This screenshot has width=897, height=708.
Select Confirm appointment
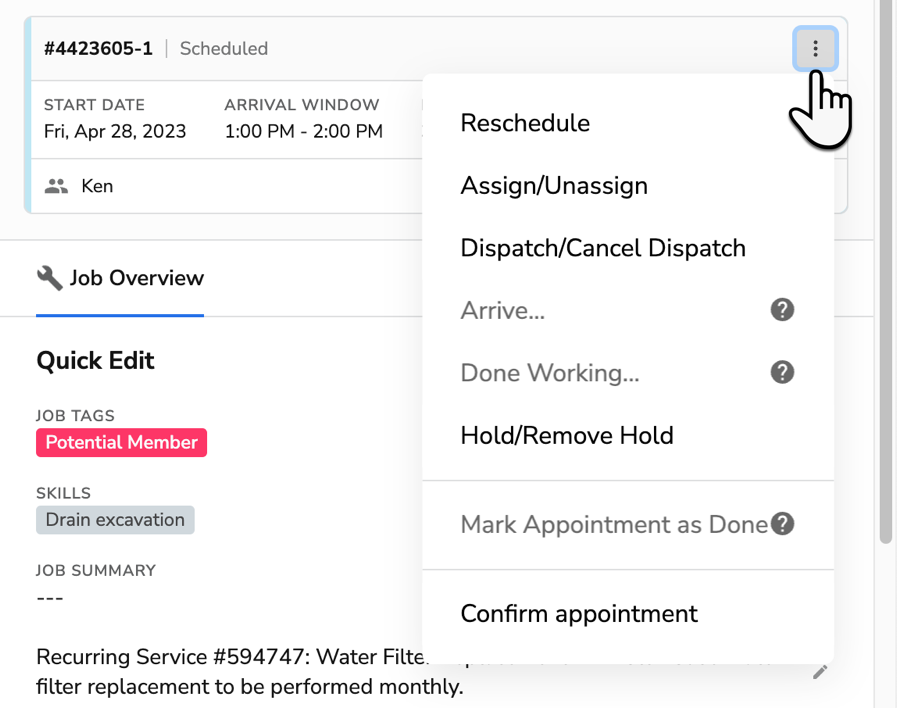click(579, 614)
